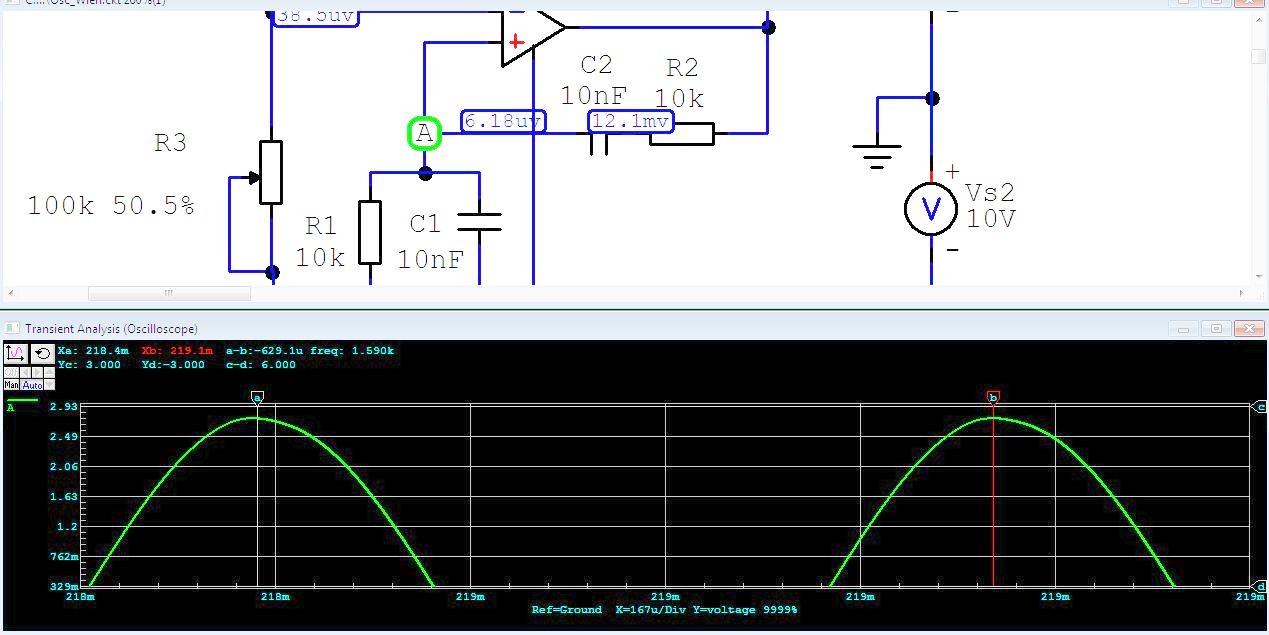The width and height of the screenshot is (1269, 635).
Task: Click the R3 component label
Action: [x=170, y=143]
